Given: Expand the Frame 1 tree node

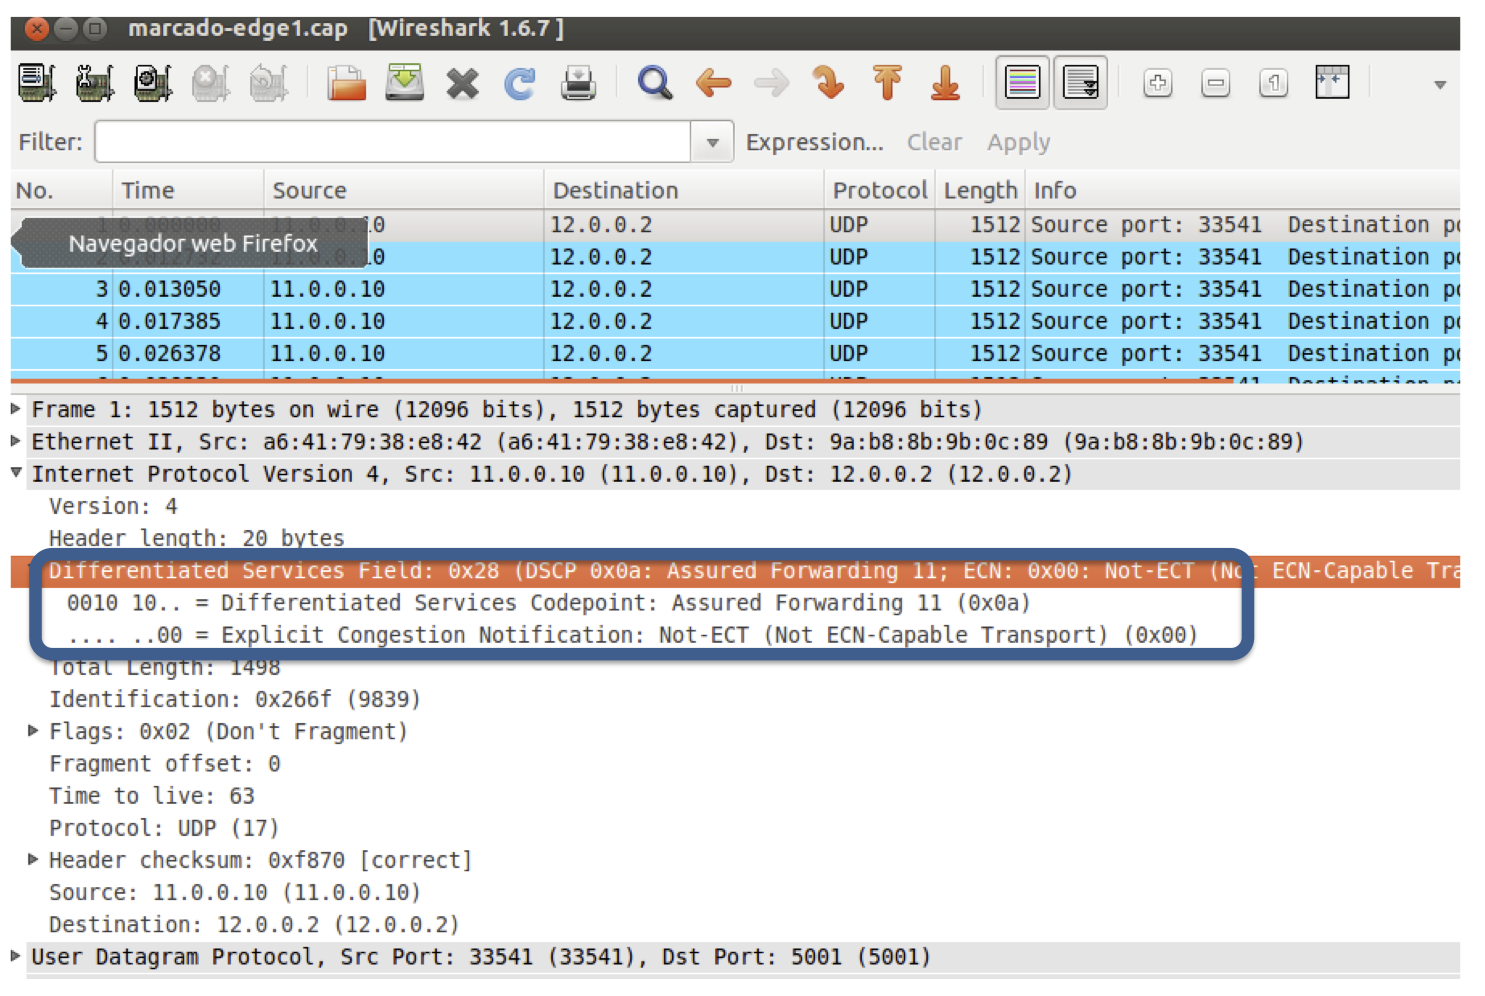Looking at the screenshot, I should (16, 409).
